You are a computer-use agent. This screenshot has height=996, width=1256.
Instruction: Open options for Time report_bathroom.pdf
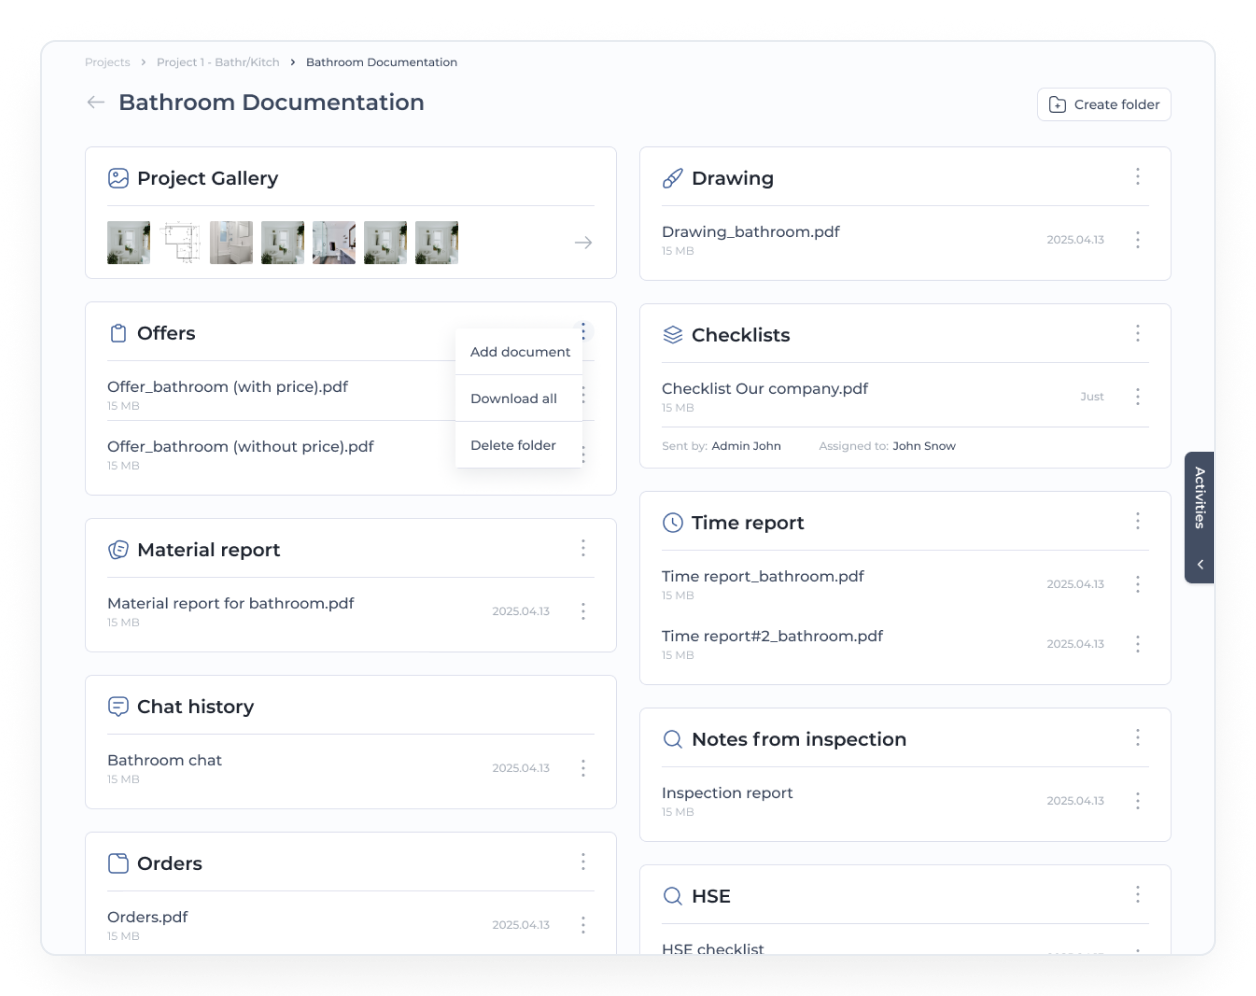[x=1137, y=584]
